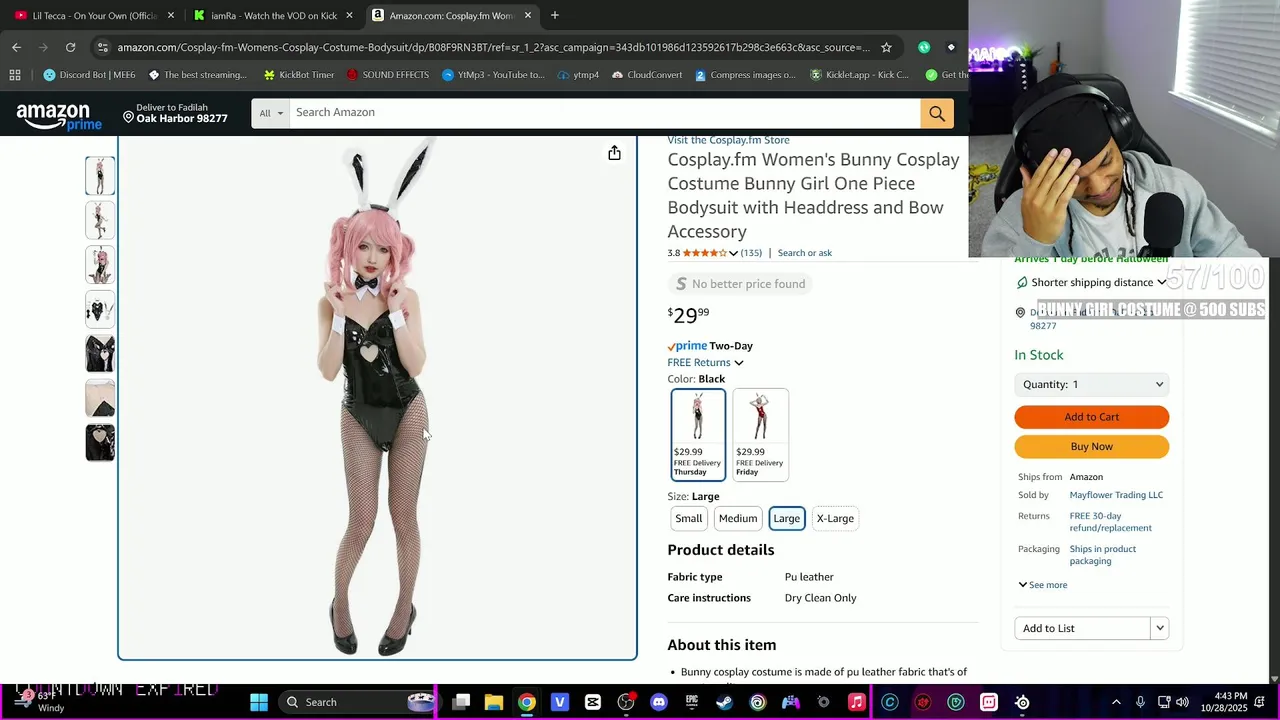The image size is (1280, 720).
Task: Bookmark this page with the star icon
Action: point(886,47)
